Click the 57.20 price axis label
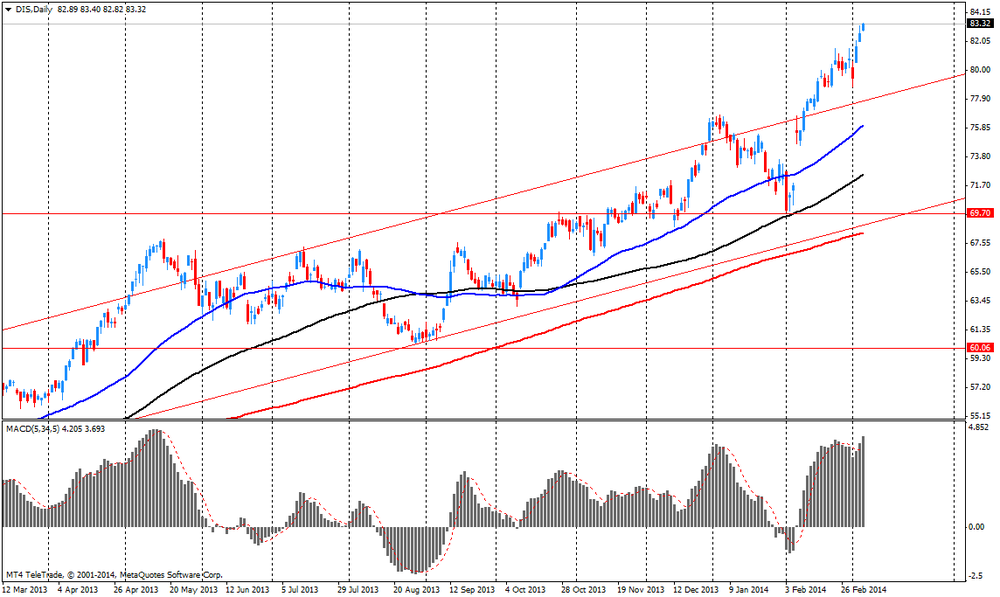The image size is (1000, 597). [x=980, y=387]
